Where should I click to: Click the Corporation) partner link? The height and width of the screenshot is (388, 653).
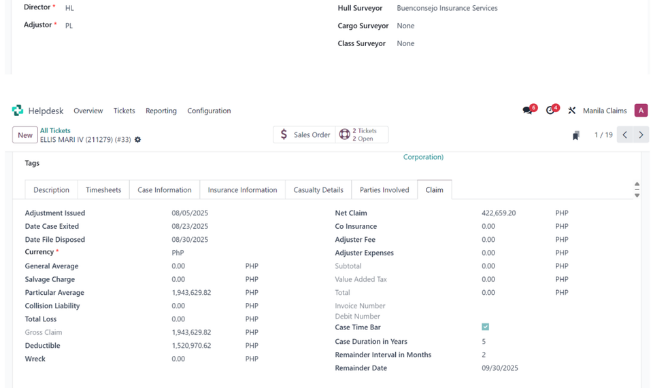(423, 157)
